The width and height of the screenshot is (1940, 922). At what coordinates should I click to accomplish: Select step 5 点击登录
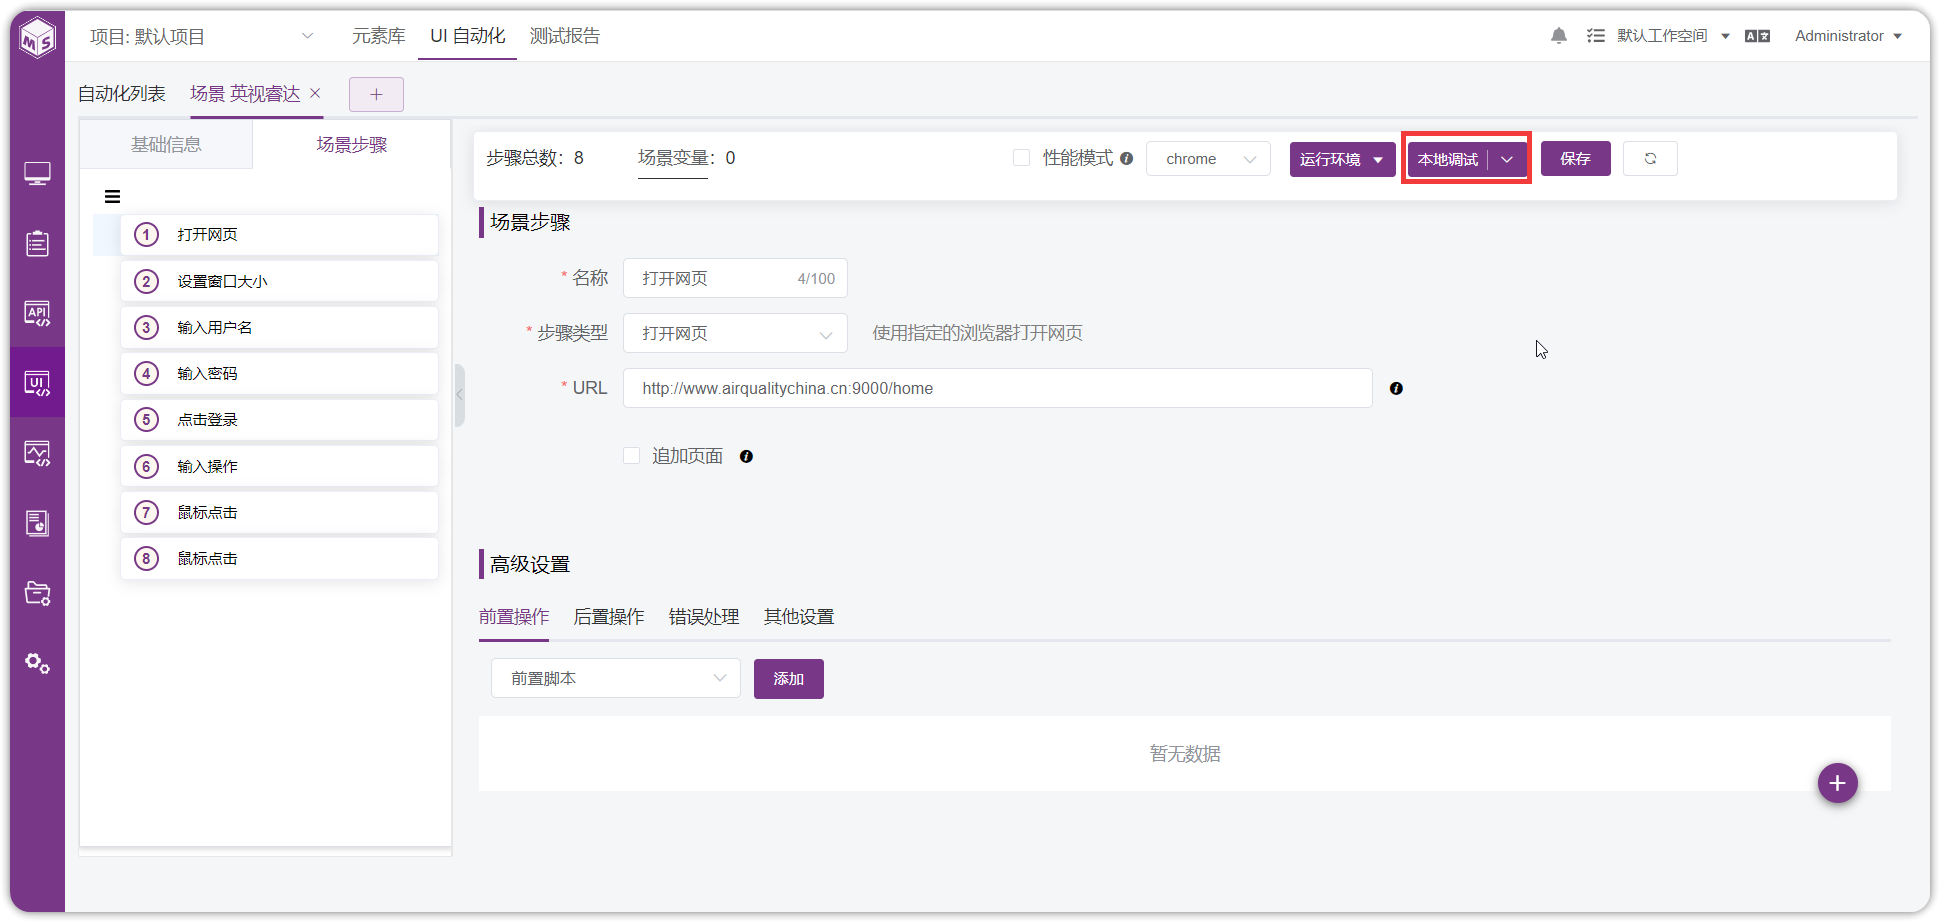click(280, 420)
